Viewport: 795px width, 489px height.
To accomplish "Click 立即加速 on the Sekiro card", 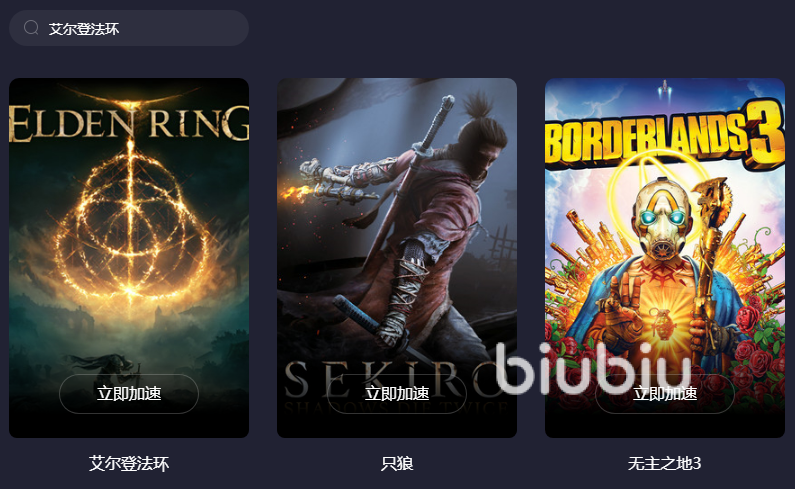I will (397, 394).
